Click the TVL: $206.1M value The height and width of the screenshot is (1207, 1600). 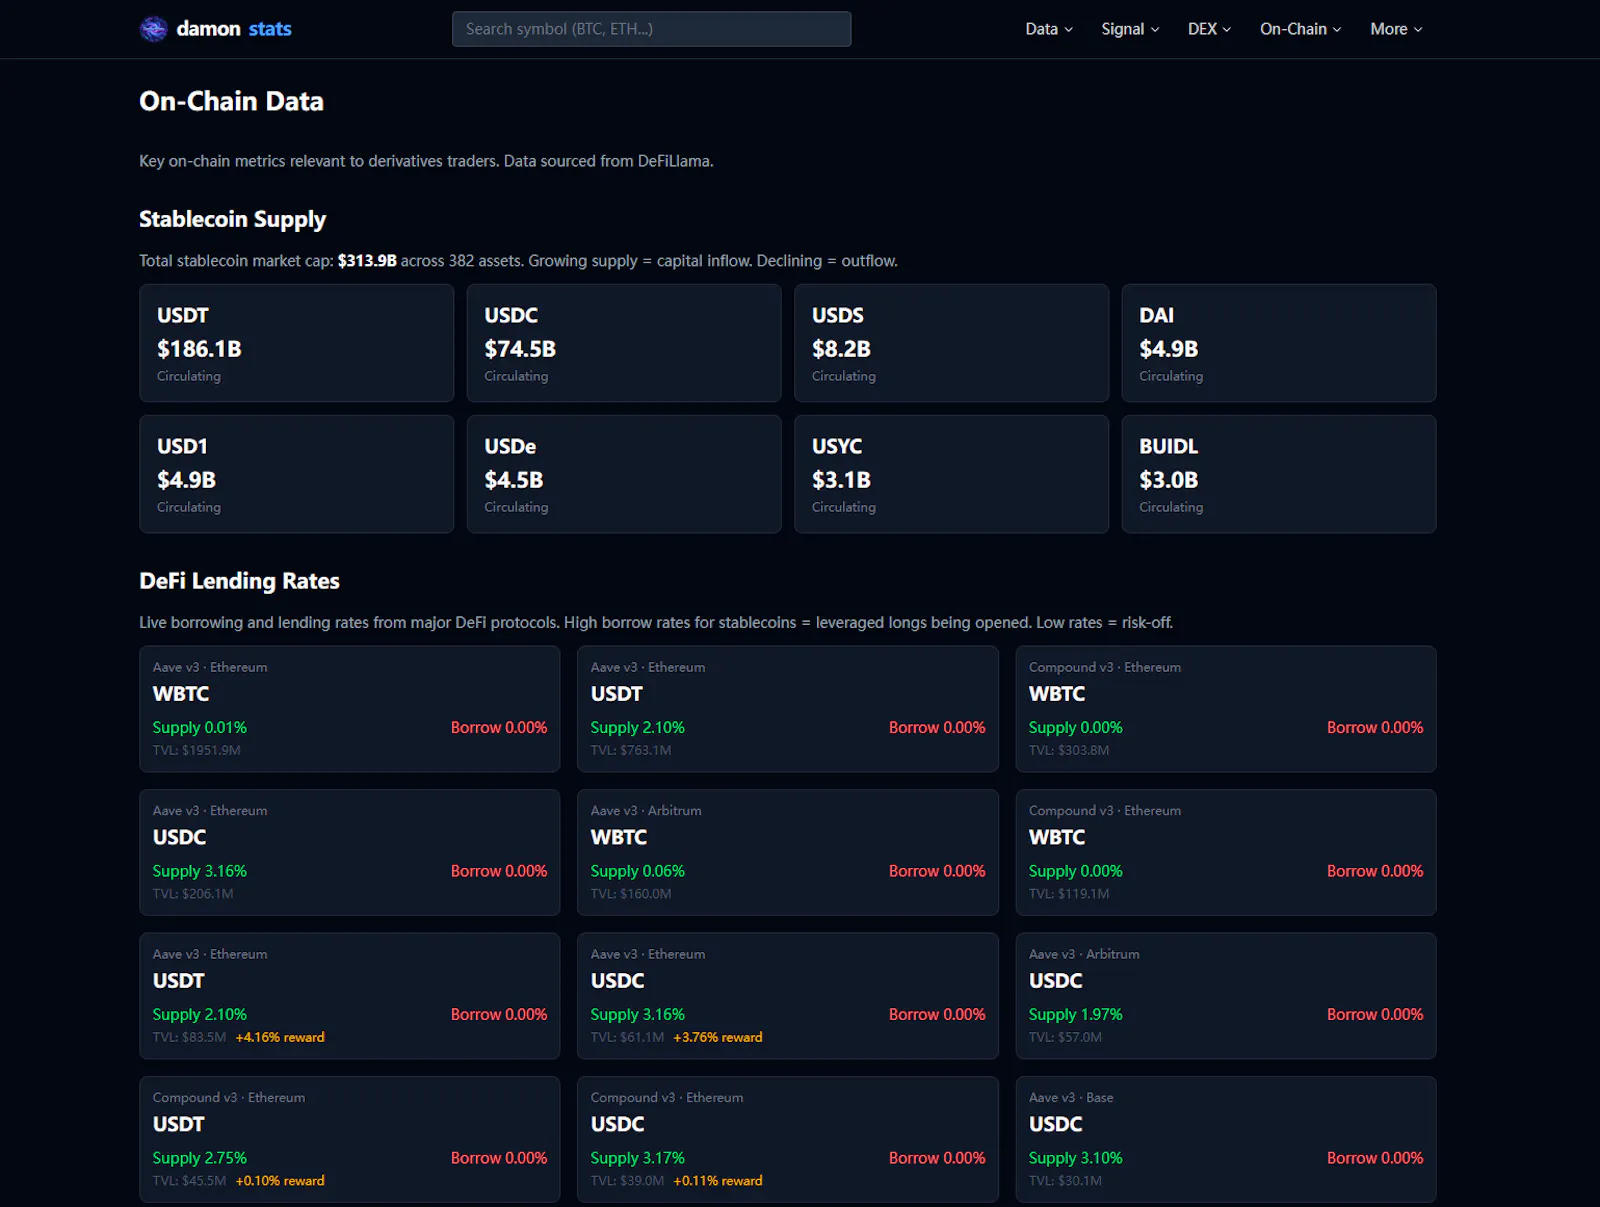(193, 894)
